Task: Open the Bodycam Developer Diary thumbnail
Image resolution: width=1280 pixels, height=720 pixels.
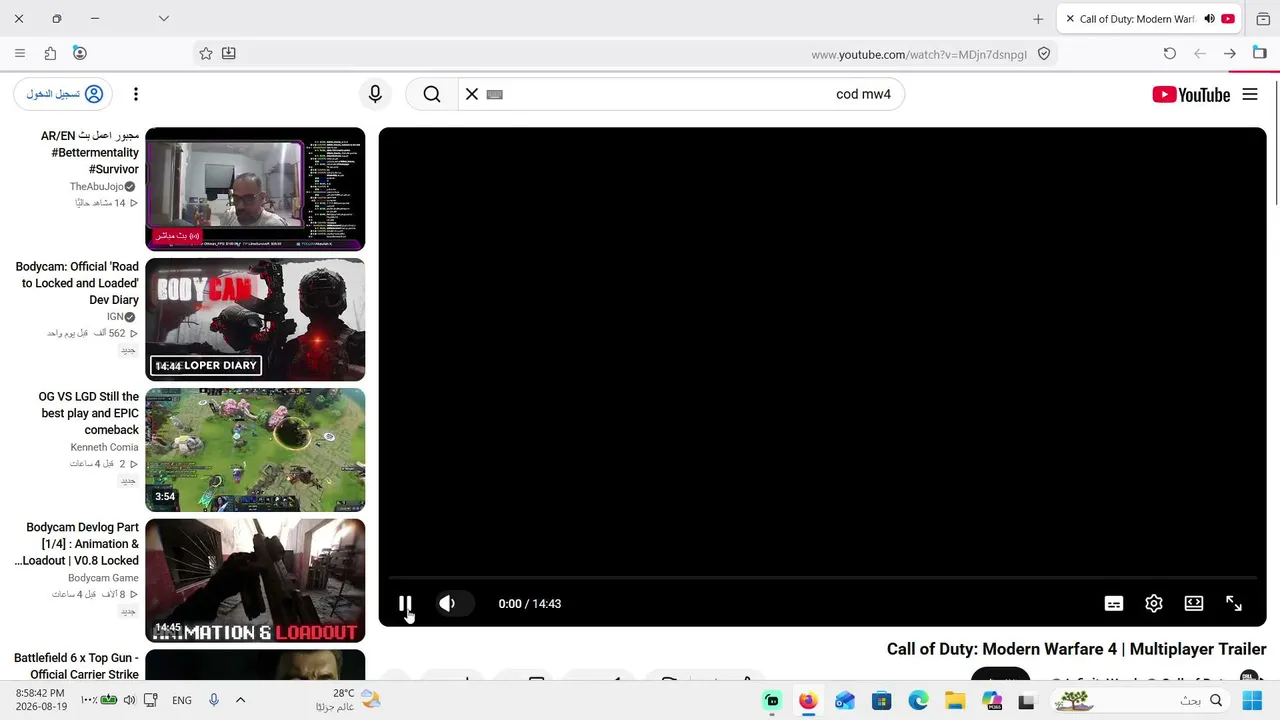Action: (x=255, y=320)
